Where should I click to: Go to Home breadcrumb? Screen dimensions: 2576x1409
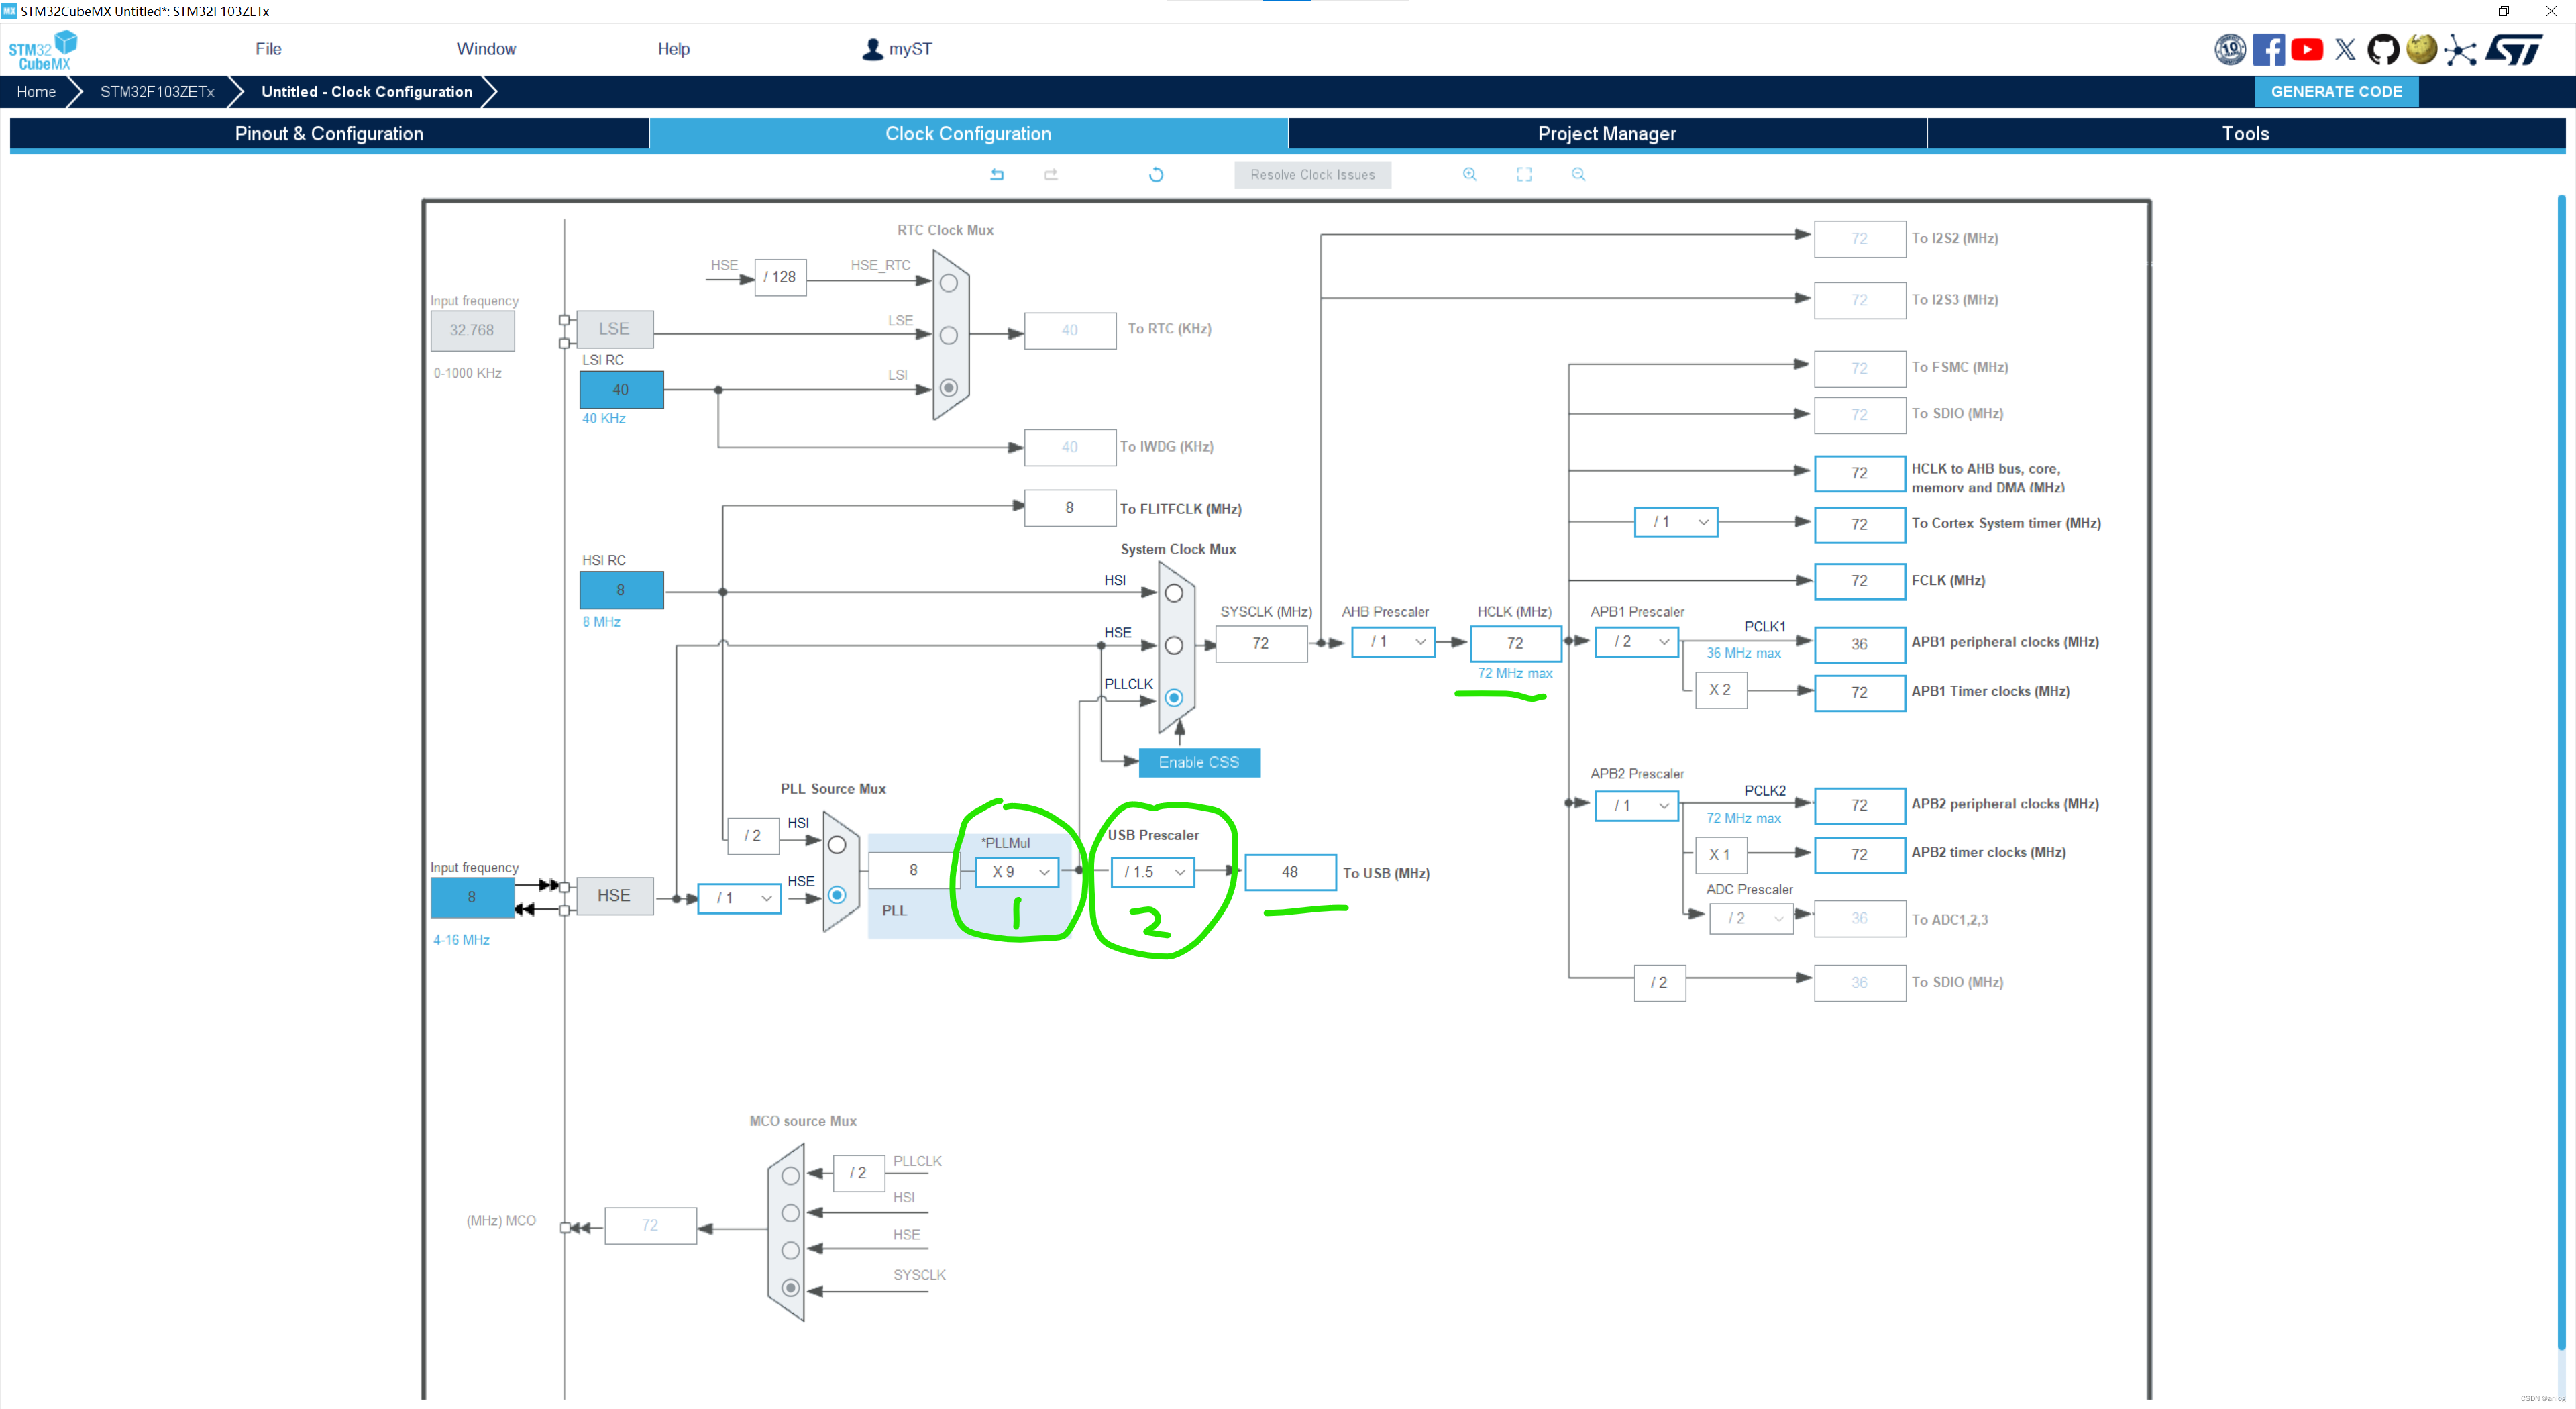click(x=36, y=92)
